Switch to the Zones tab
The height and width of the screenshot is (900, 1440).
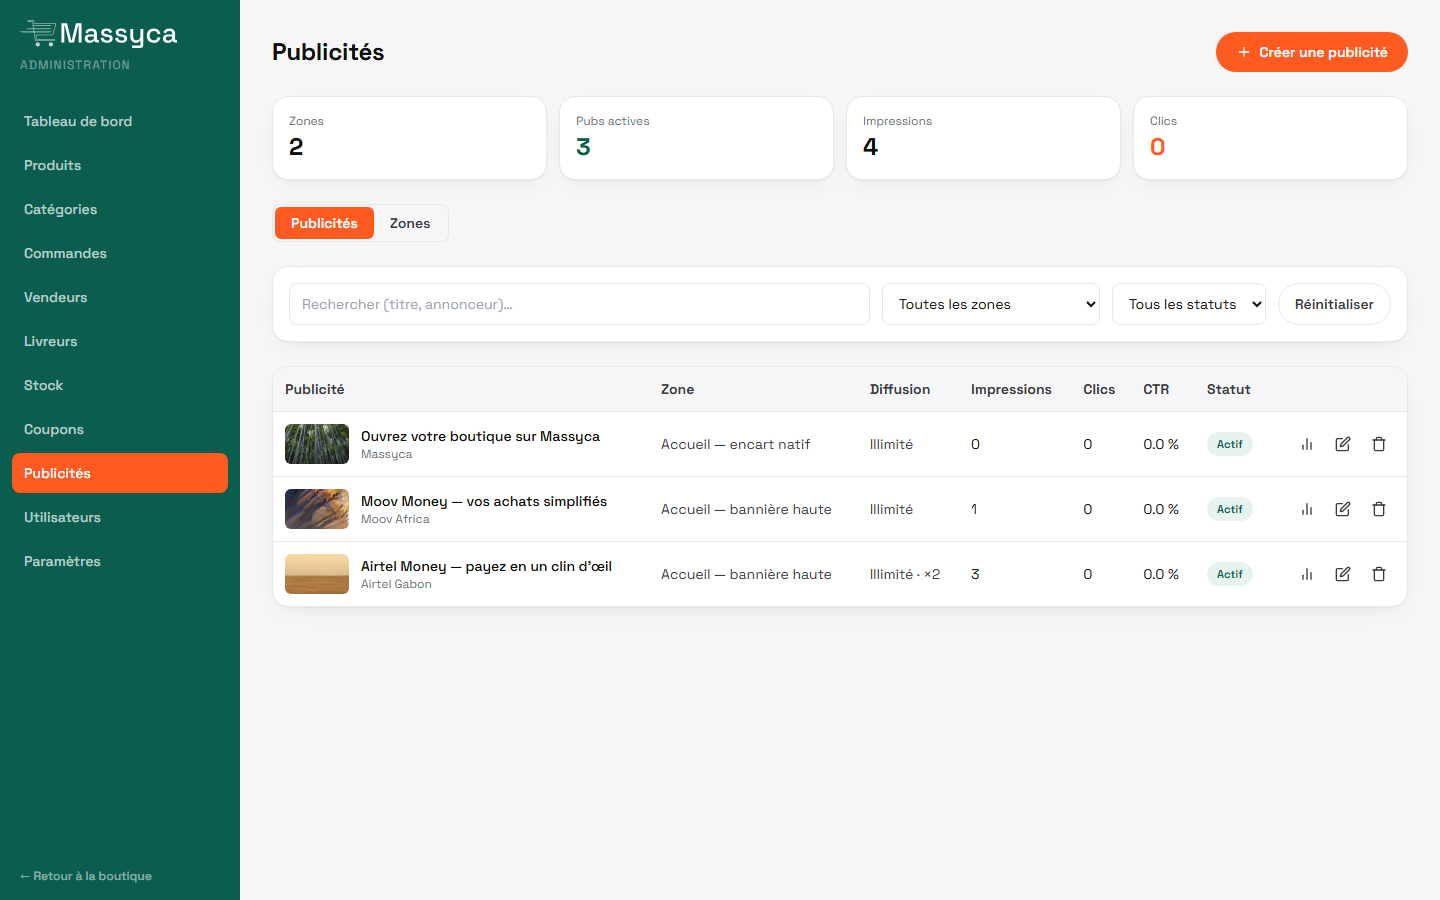(x=410, y=223)
